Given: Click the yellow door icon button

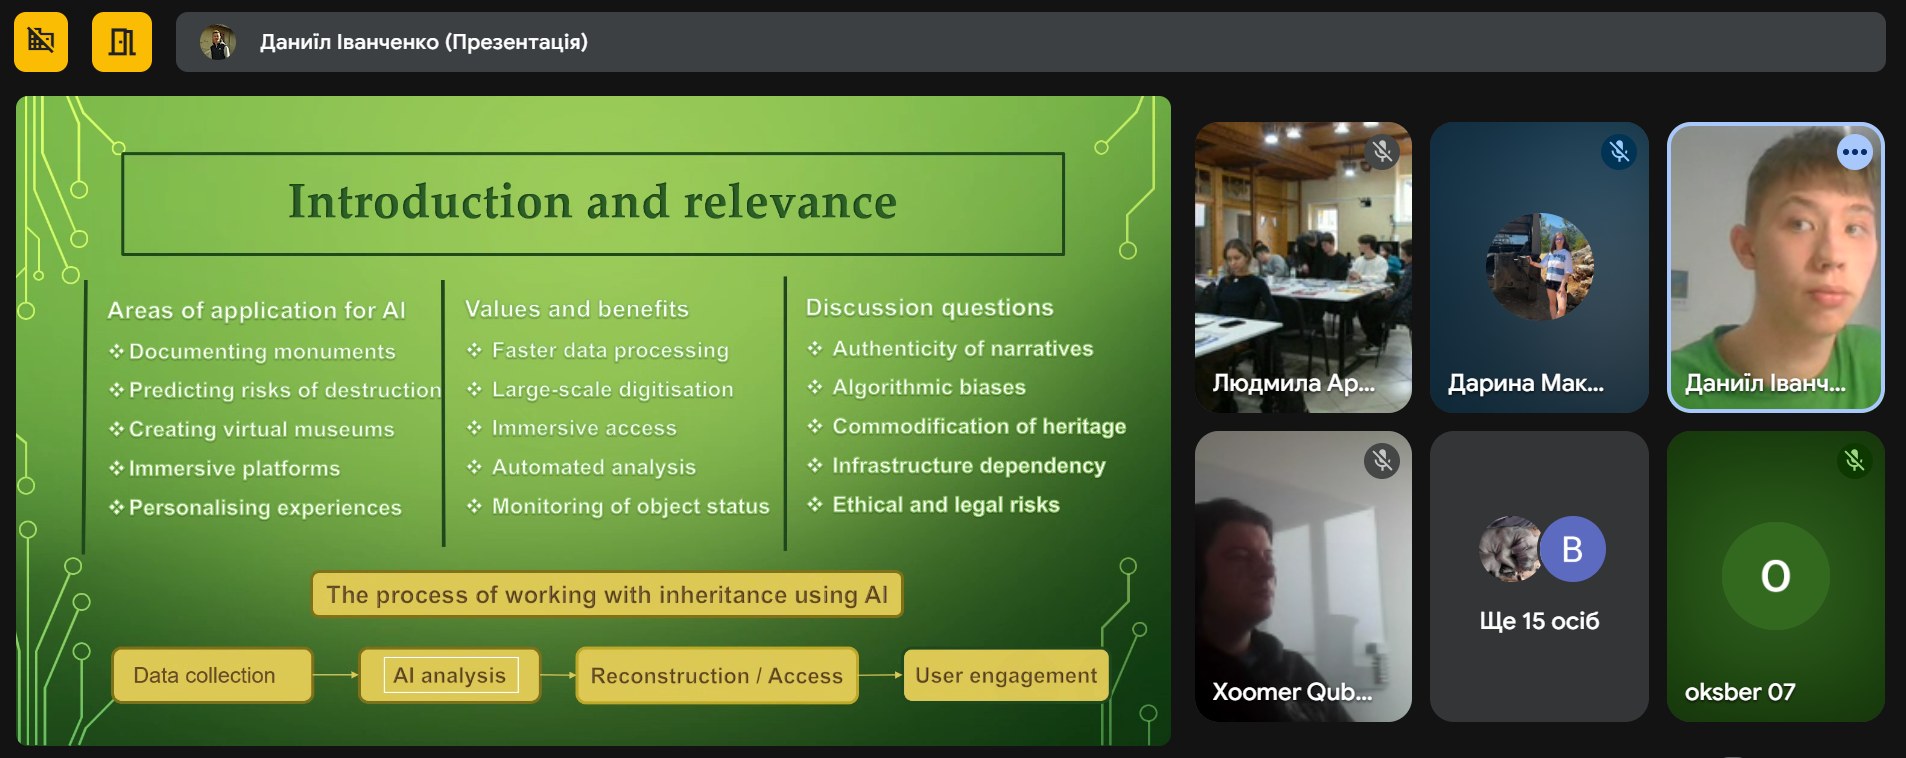Looking at the screenshot, I should [122, 42].
